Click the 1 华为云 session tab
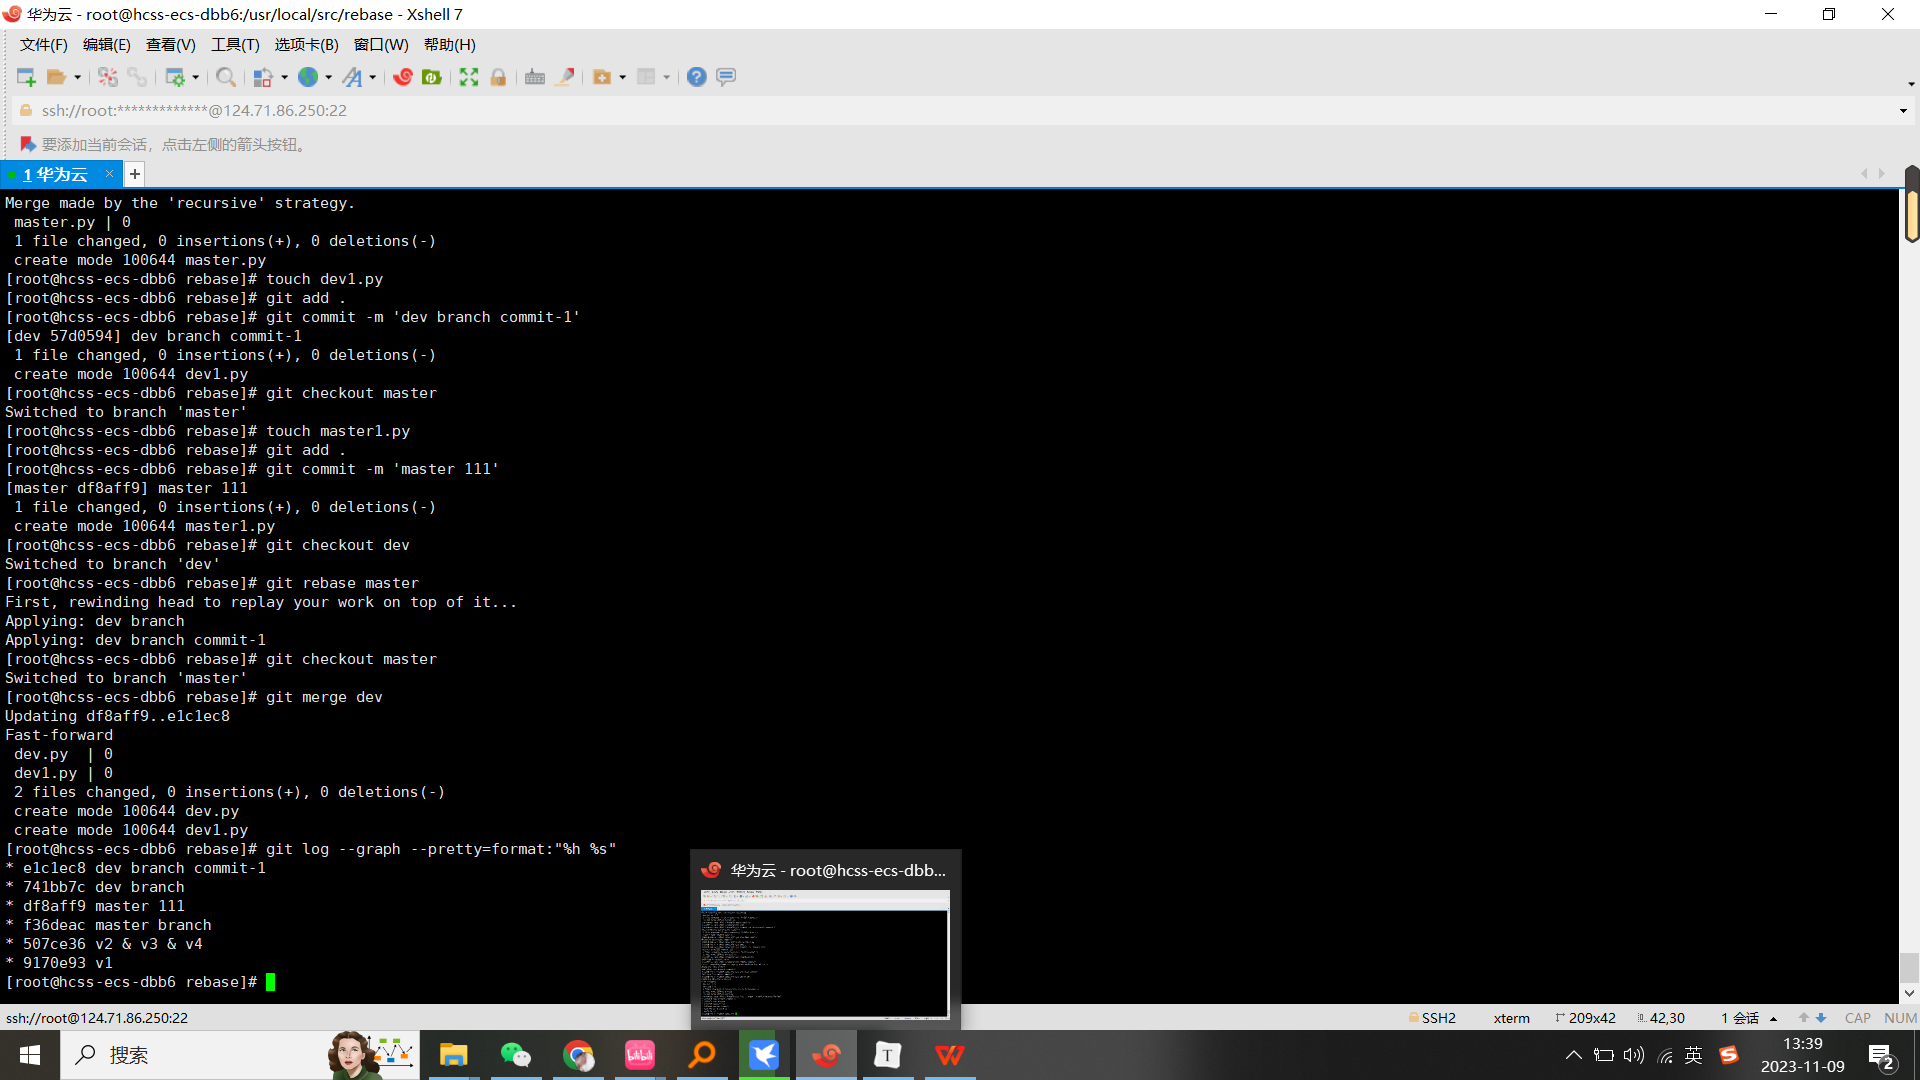The width and height of the screenshot is (1920, 1080). click(x=59, y=174)
